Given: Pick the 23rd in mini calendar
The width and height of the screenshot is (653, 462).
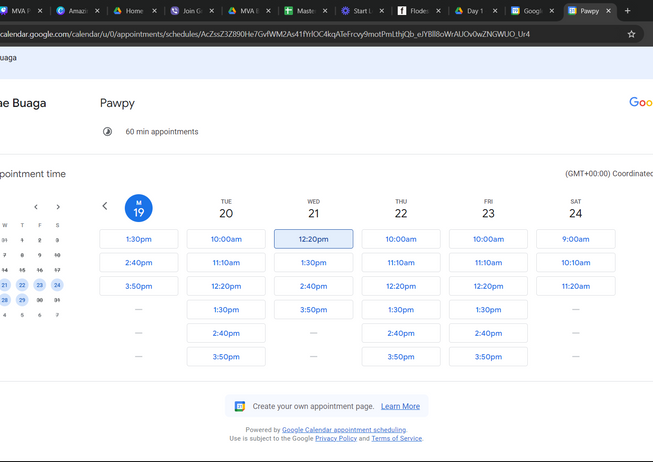Looking at the screenshot, I should (x=40, y=285).
